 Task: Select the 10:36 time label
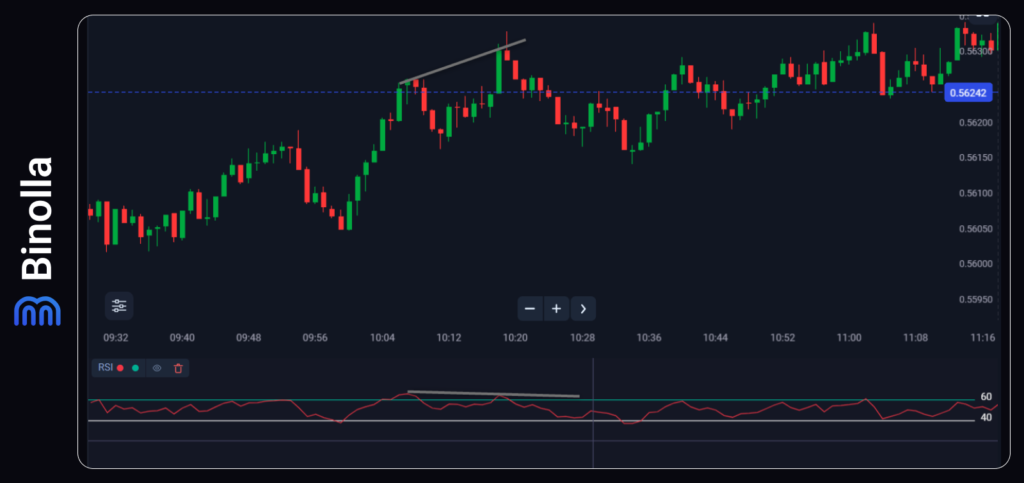click(649, 338)
